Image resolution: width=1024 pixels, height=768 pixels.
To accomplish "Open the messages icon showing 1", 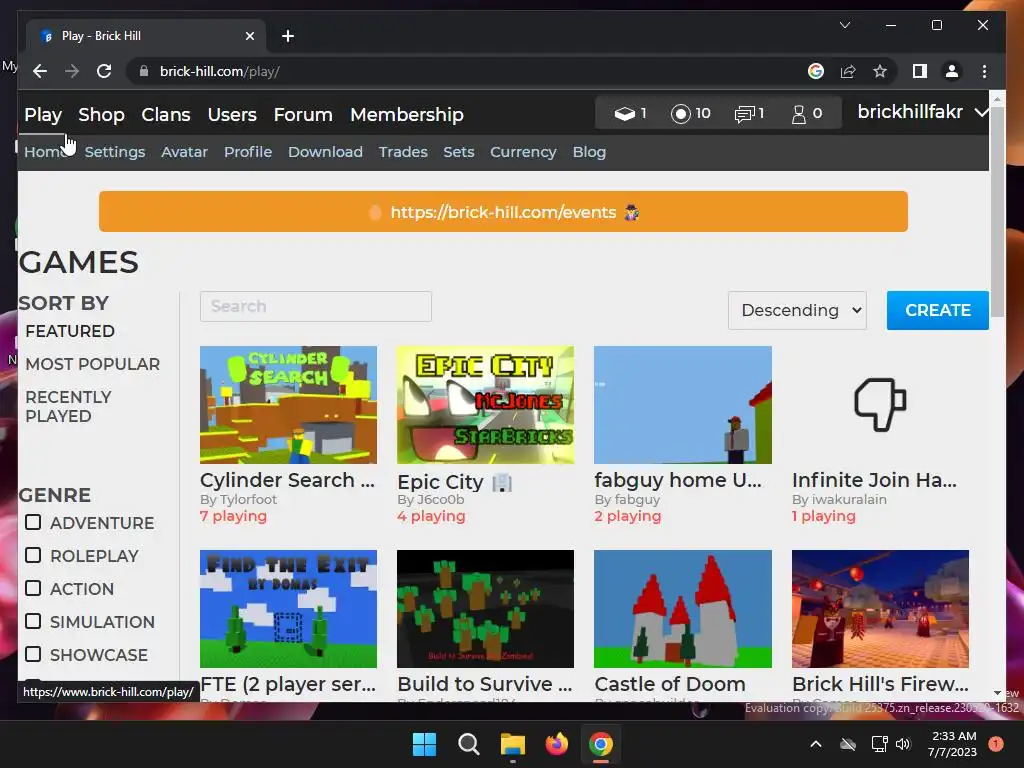I will click(x=744, y=114).
